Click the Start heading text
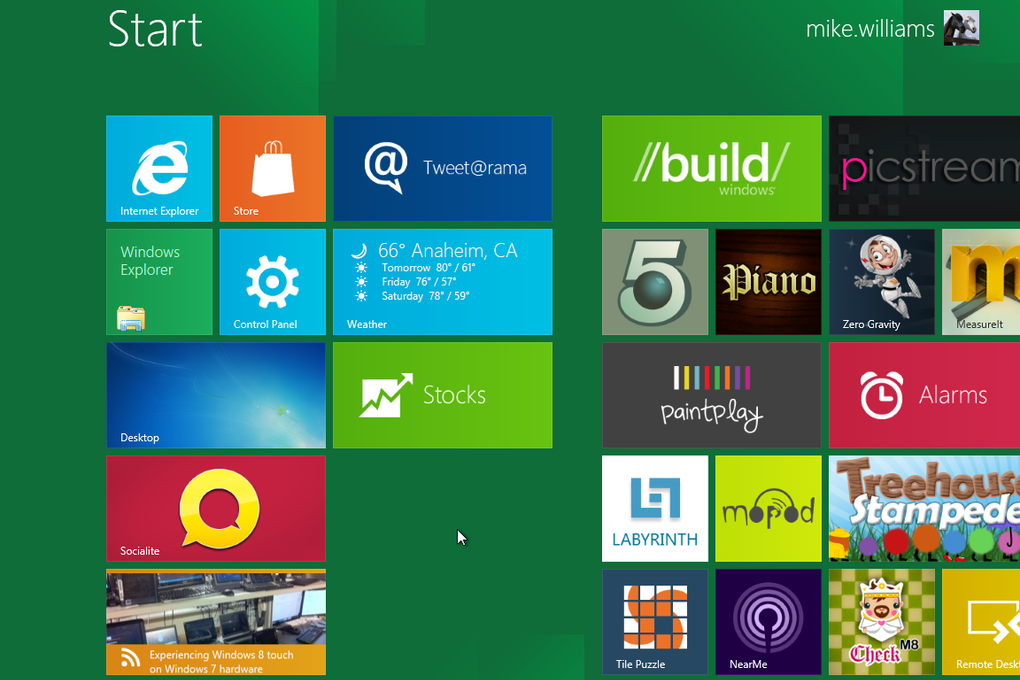This screenshot has height=680, width=1020. [x=155, y=29]
